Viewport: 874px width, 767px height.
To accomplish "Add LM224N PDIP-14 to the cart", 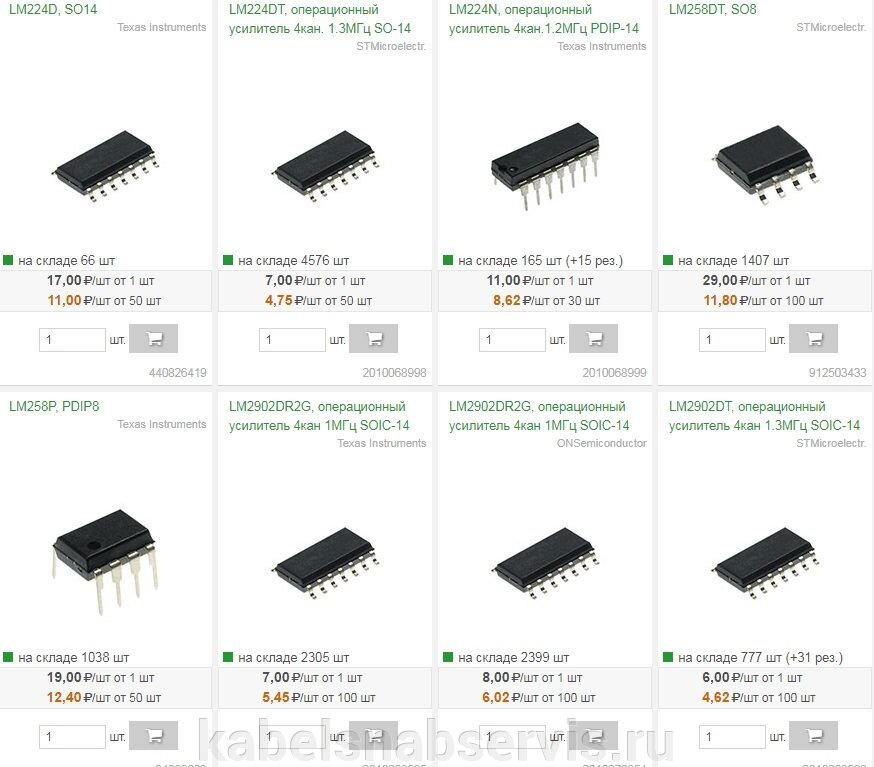I will pyautogui.click(x=593, y=338).
